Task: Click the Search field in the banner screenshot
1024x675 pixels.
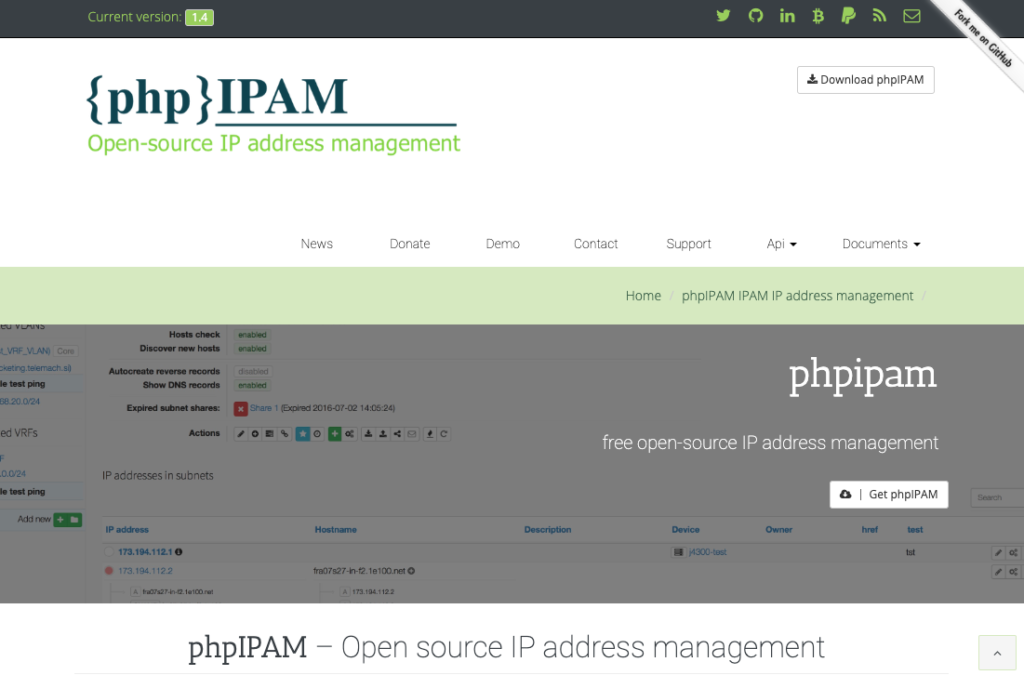Action: (x=997, y=497)
